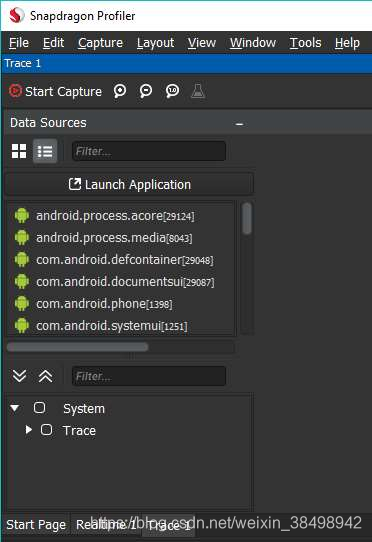Image resolution: width=372 pixels, height=542 pixels.
Task: Click the Launch Application button
Action: [130, 185]
